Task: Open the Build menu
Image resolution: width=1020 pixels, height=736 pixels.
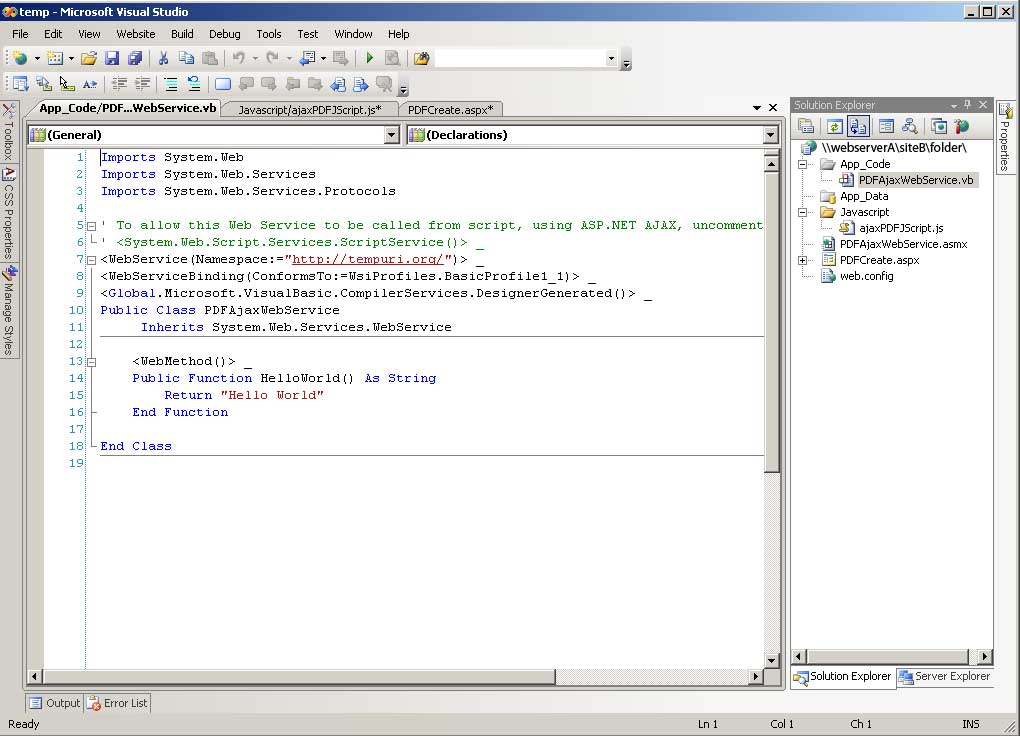Action: coord(182,34)
